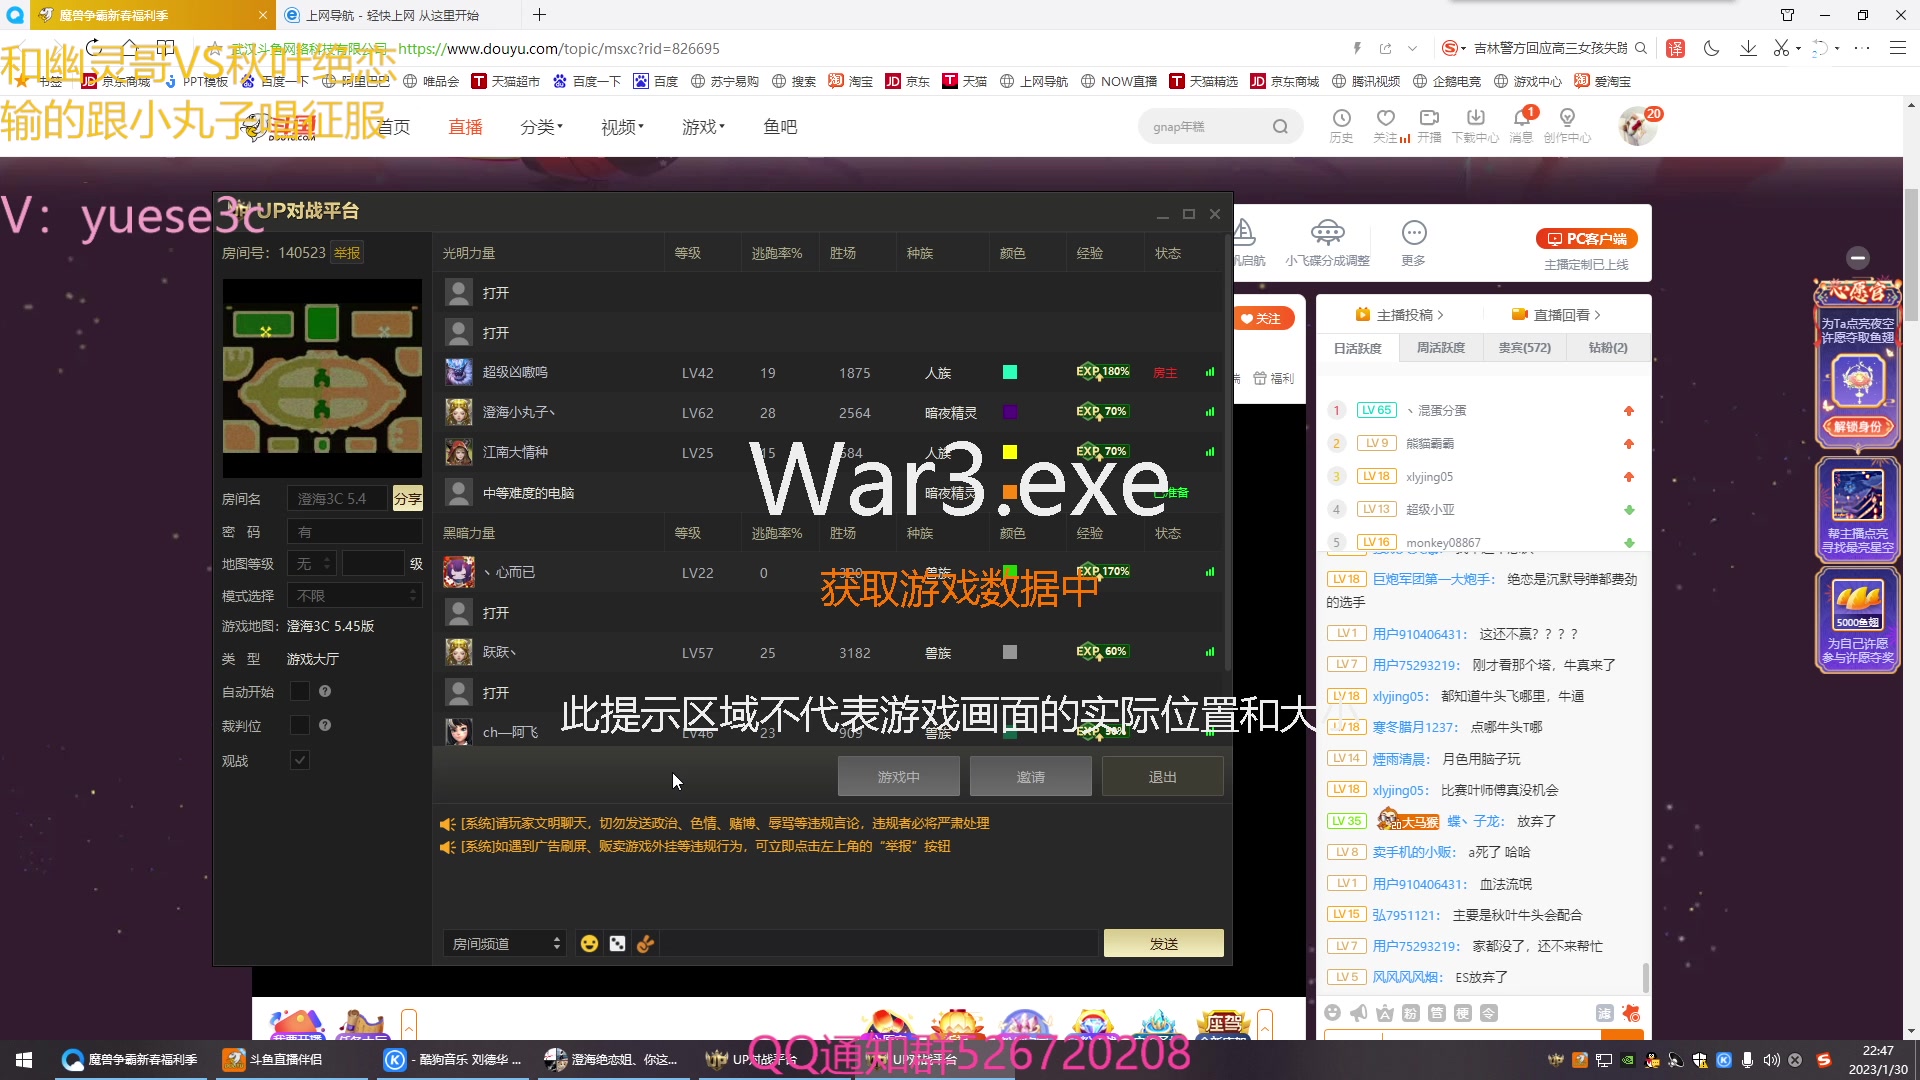The height and width of the screenshot is (1080, 1920).
Task: Toggle the 裁判位 checkbox
Action: (299, 725)
